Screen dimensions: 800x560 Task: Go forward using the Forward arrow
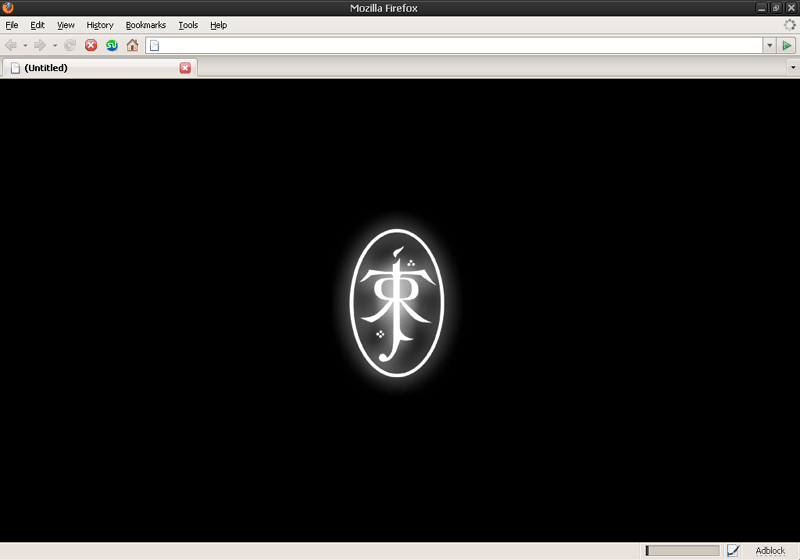pos(40,45)
